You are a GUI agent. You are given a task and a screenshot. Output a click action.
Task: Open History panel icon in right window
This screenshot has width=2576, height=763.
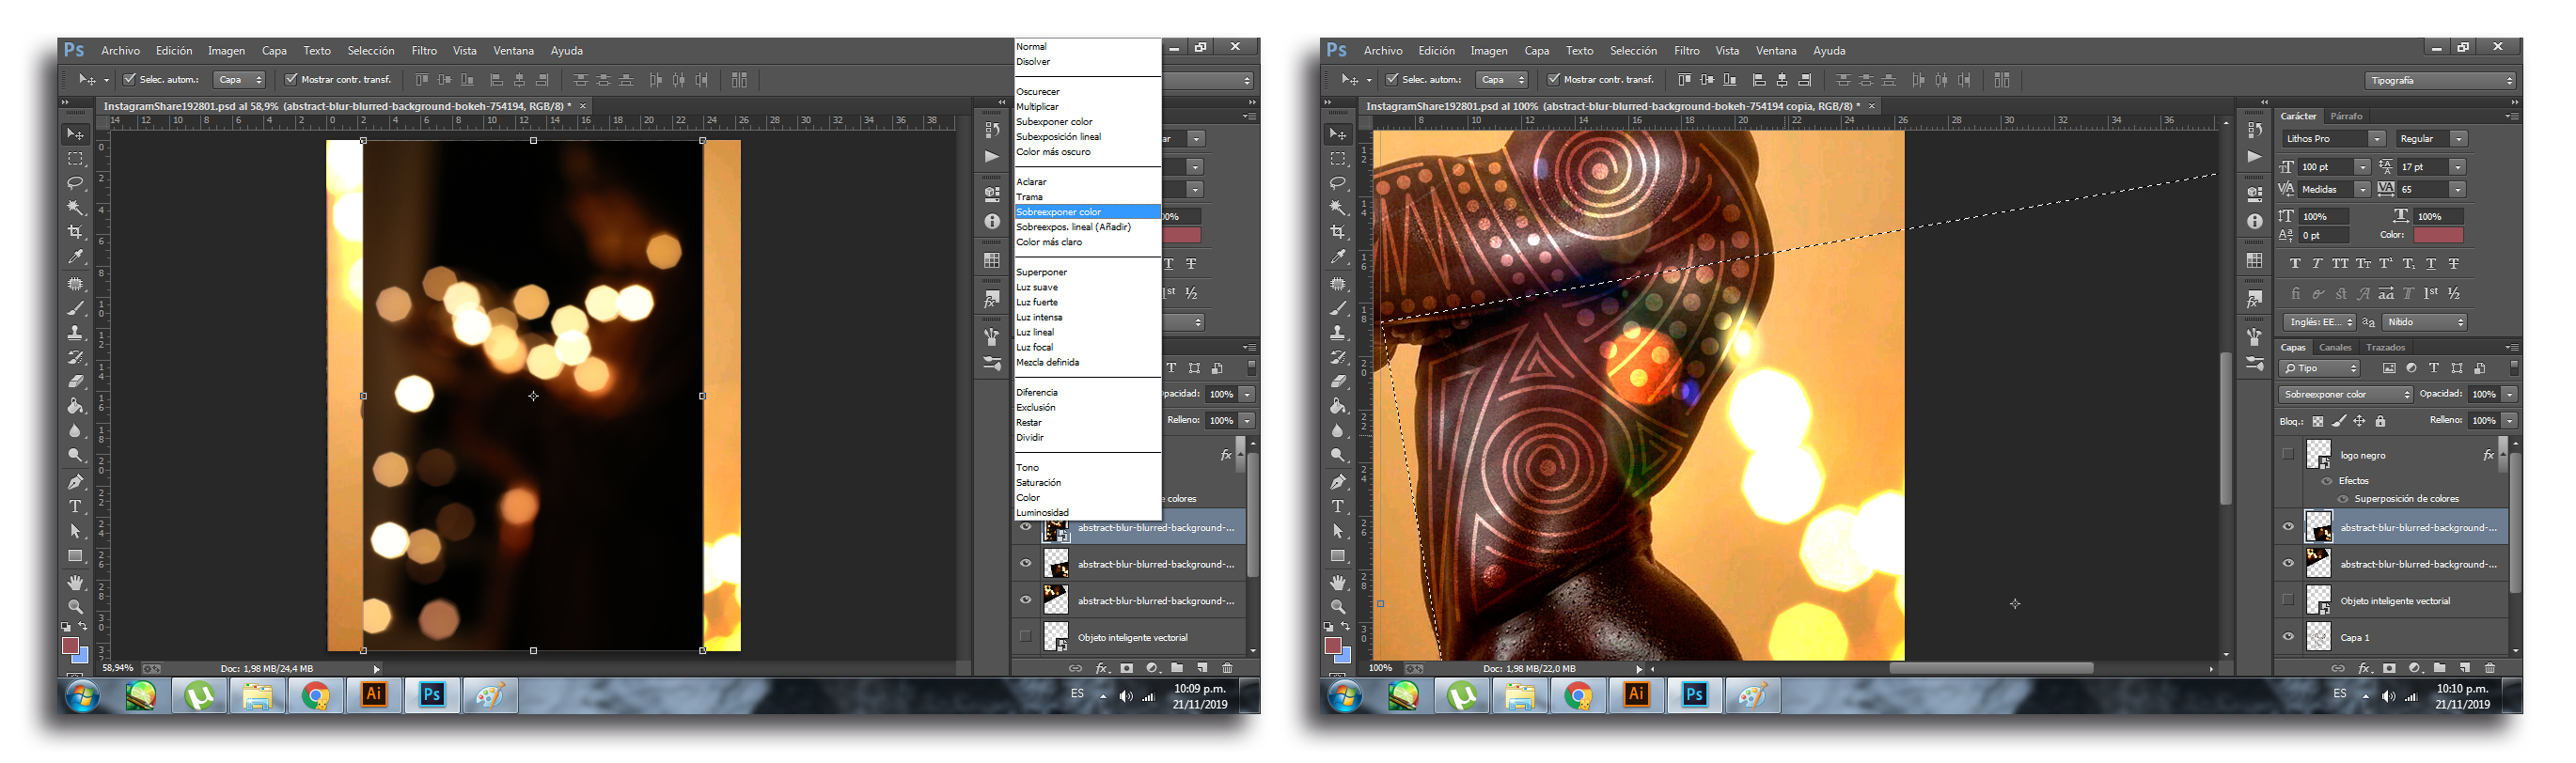[2254, 130]
